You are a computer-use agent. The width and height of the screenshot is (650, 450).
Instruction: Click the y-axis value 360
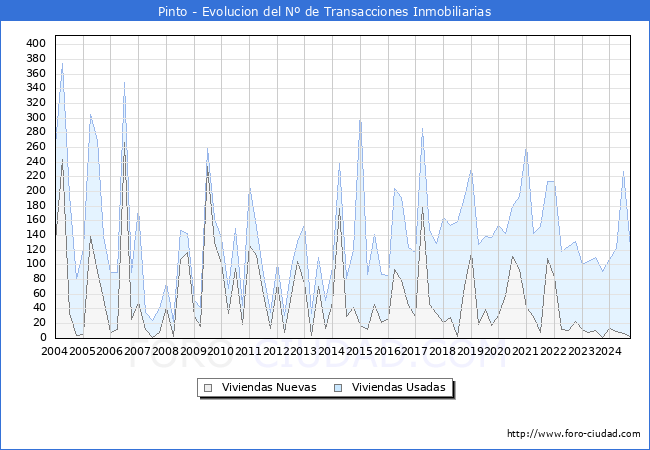[36, 73]
